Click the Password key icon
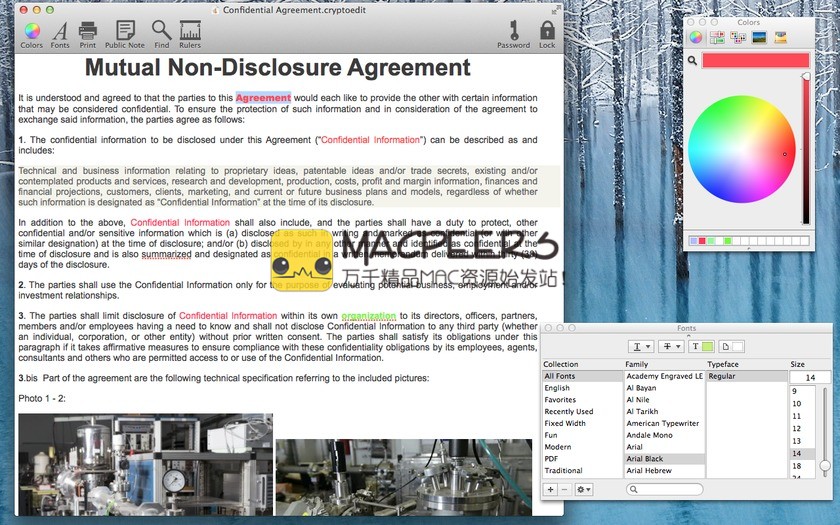Viewport: 840px width, 525px height. pyautogui.click(x=513, y=35)
